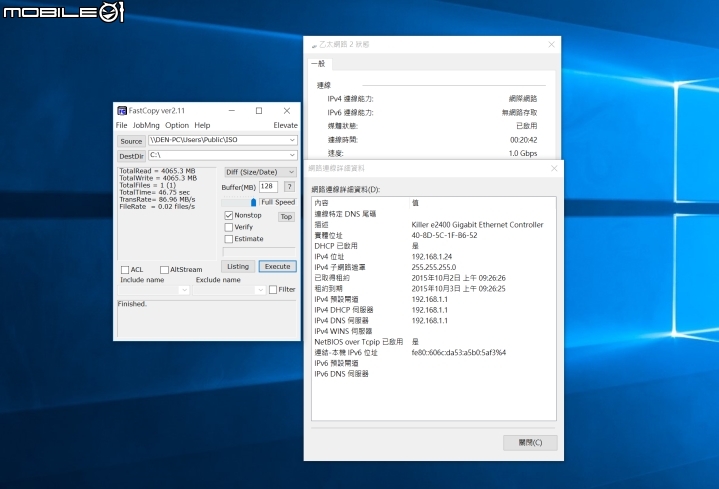Select the Killer e2400 Gigabit Ethernet Controller value

point(477,225)
